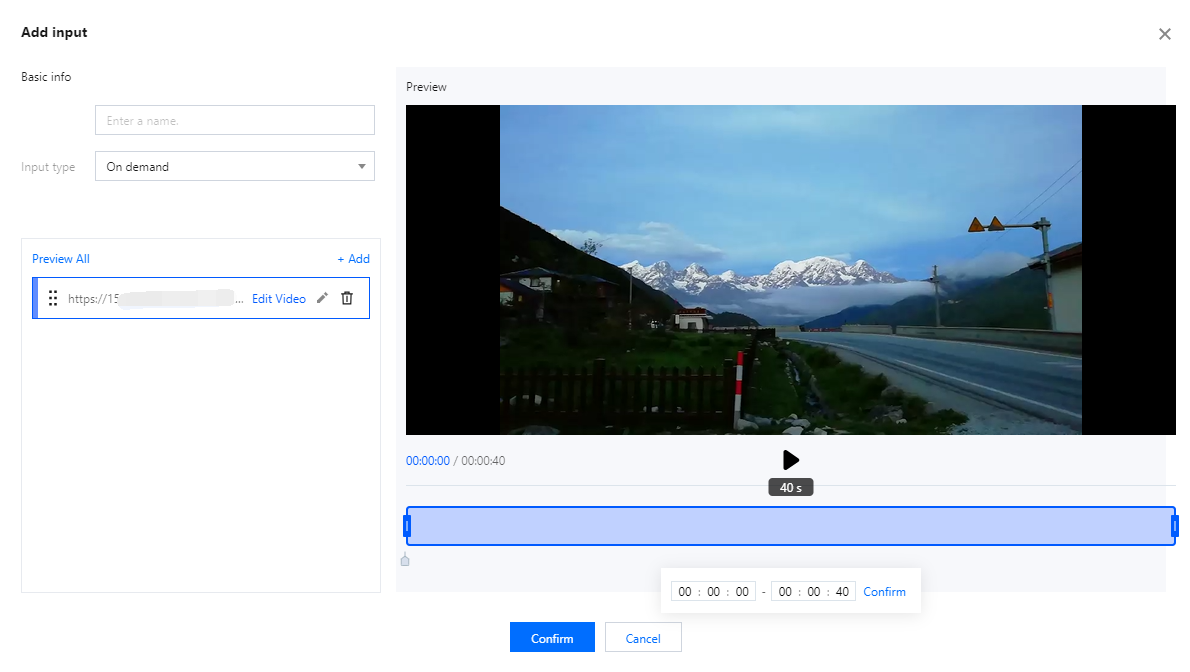Click the Enter a name input field
The height and width of the screenshot is (672, 1190).
(234, 121)
